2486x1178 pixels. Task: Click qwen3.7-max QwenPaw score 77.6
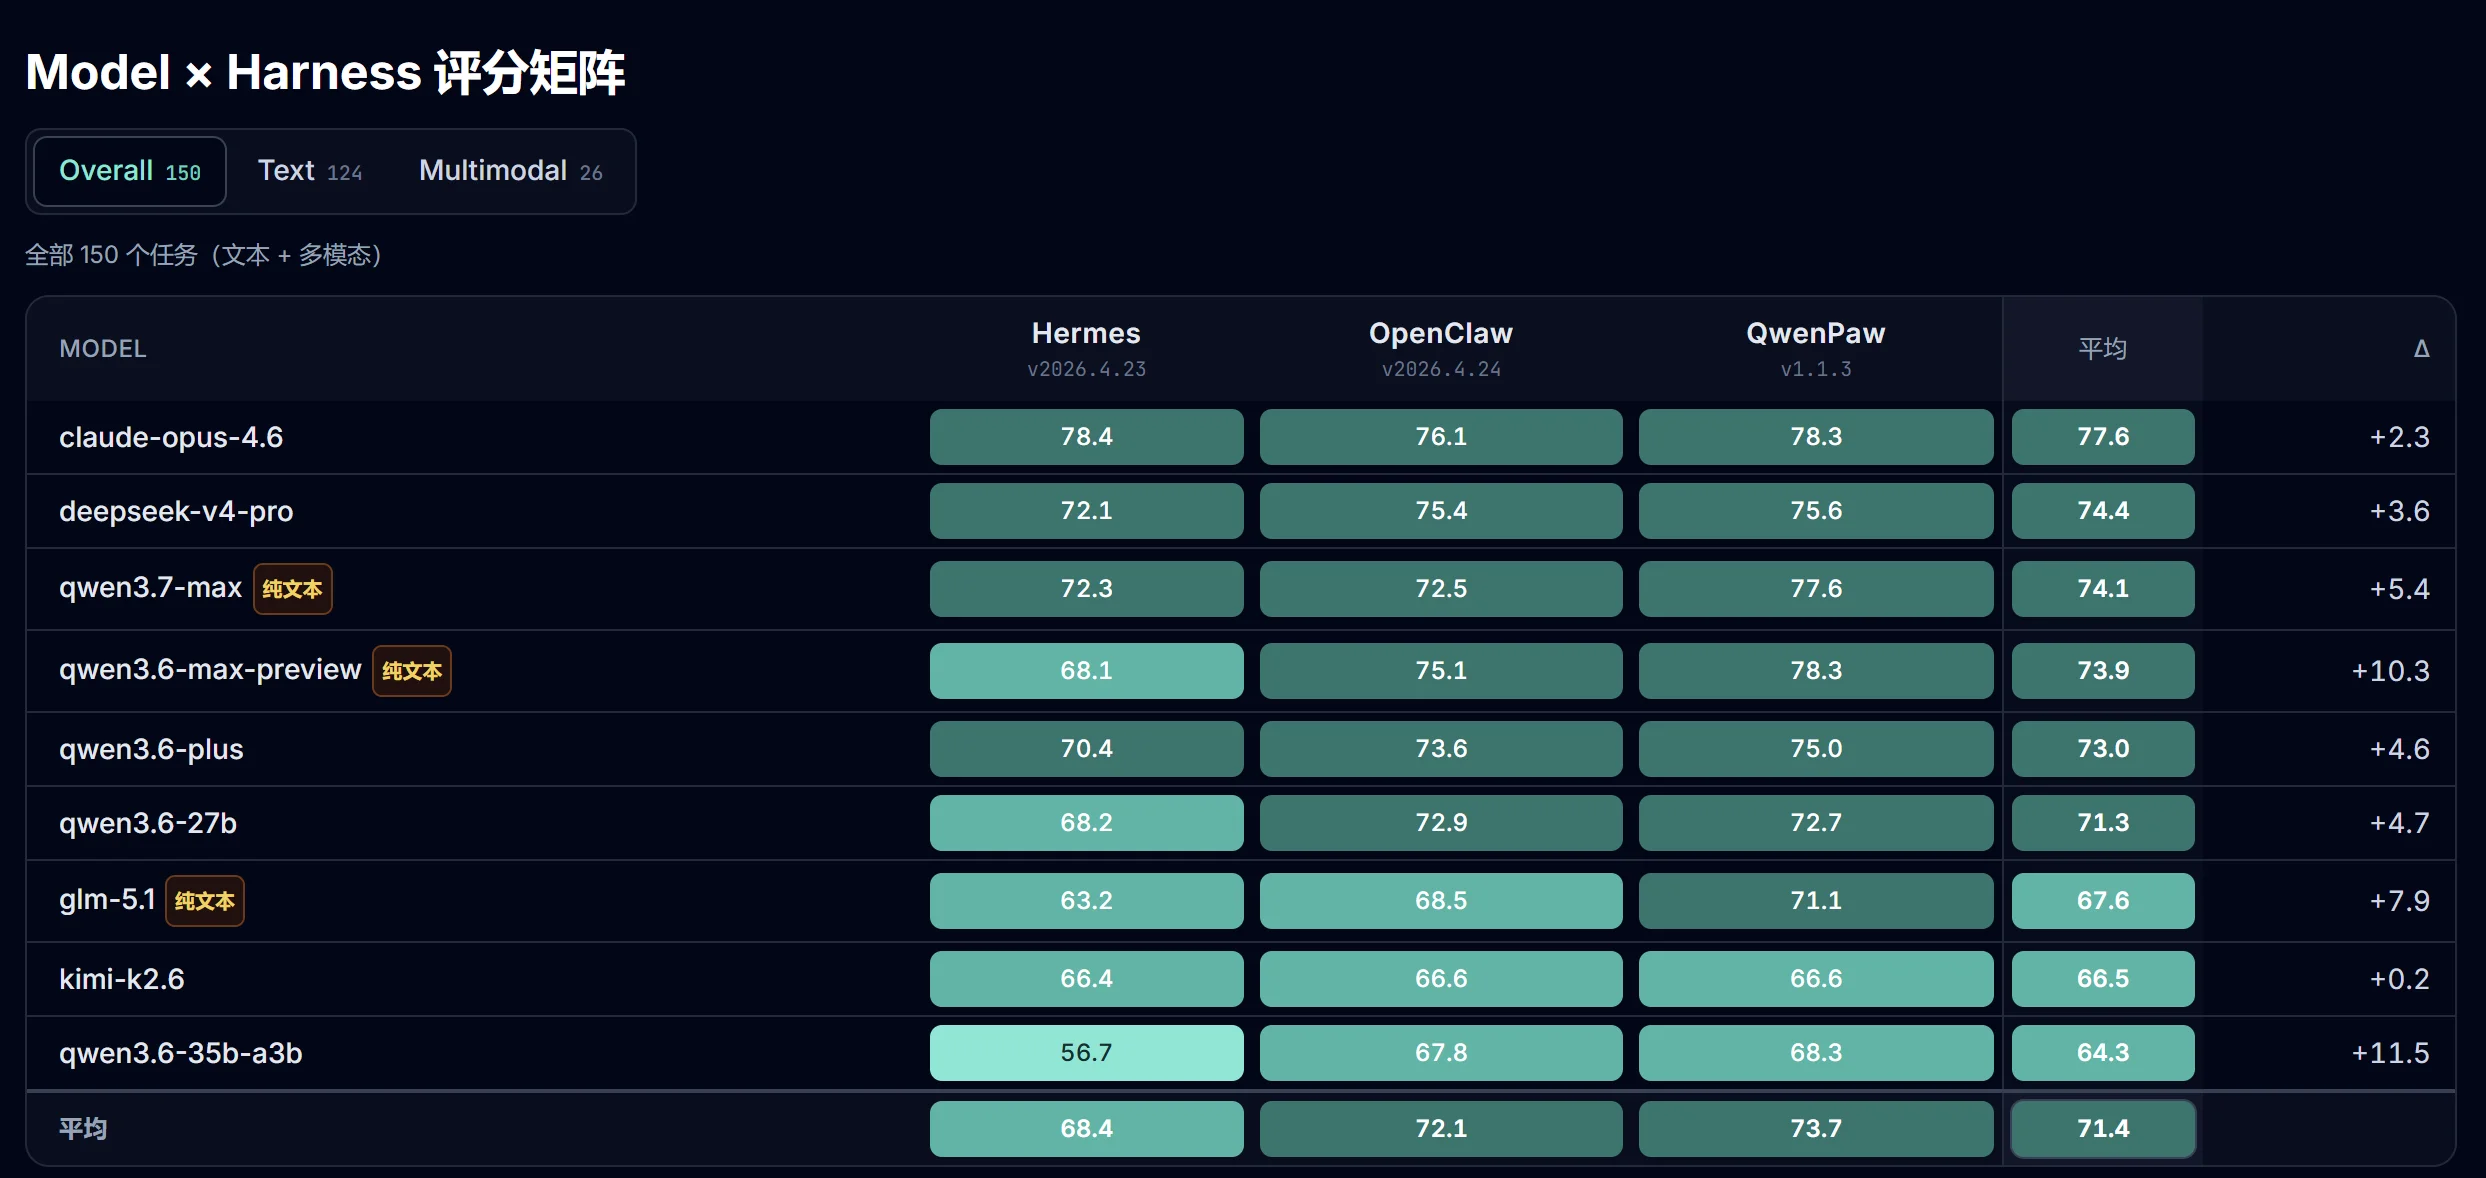1816,589
